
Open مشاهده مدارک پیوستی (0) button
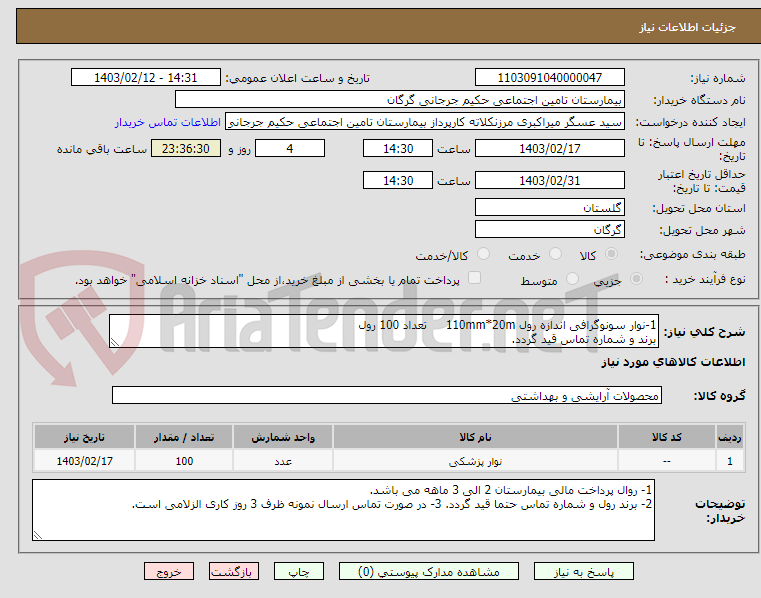(x=429, y=571)
